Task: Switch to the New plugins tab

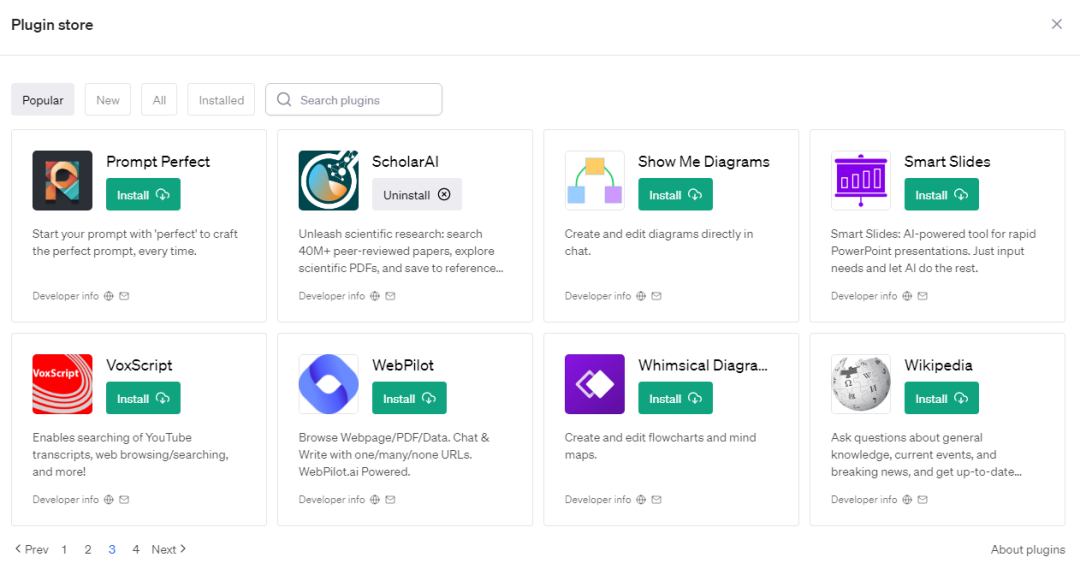Action: pos(108,100)
